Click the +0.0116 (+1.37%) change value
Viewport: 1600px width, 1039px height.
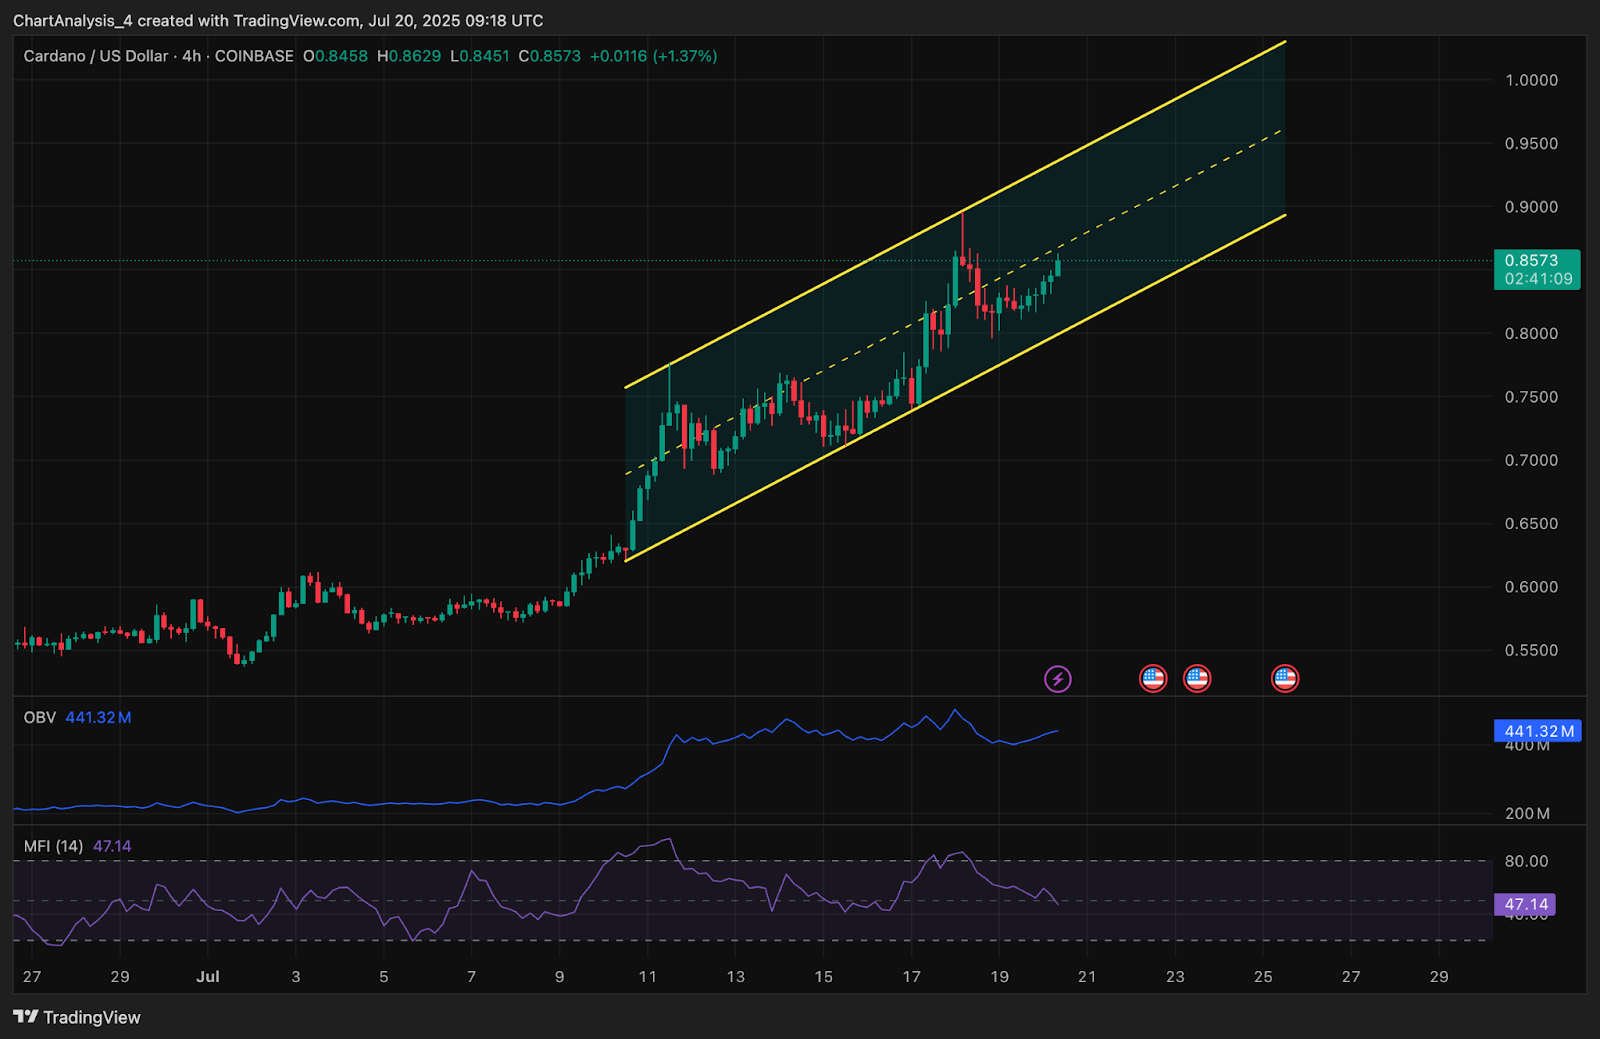click(653, 56)
